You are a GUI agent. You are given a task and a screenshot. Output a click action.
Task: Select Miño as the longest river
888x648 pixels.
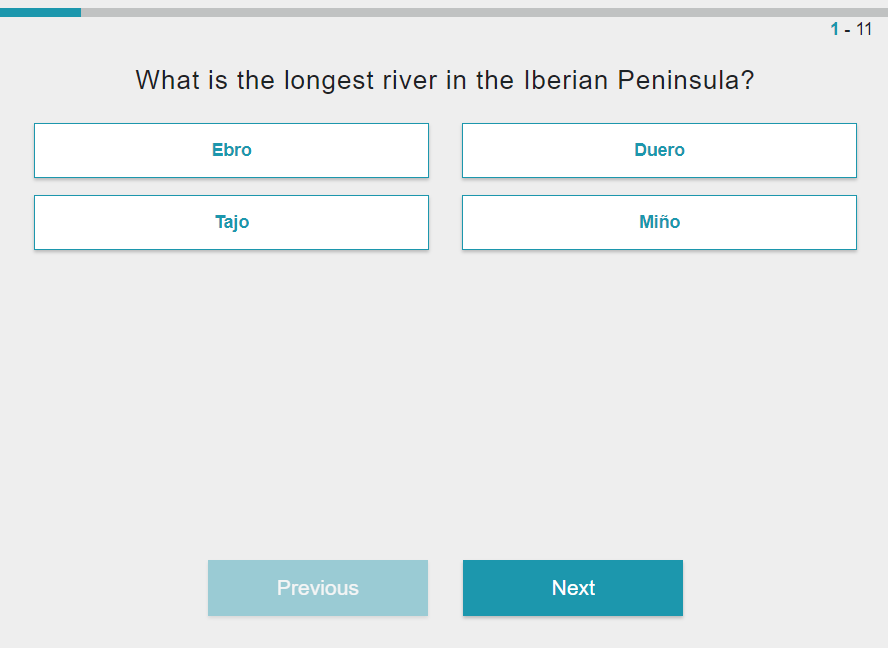tap(659, 222)
